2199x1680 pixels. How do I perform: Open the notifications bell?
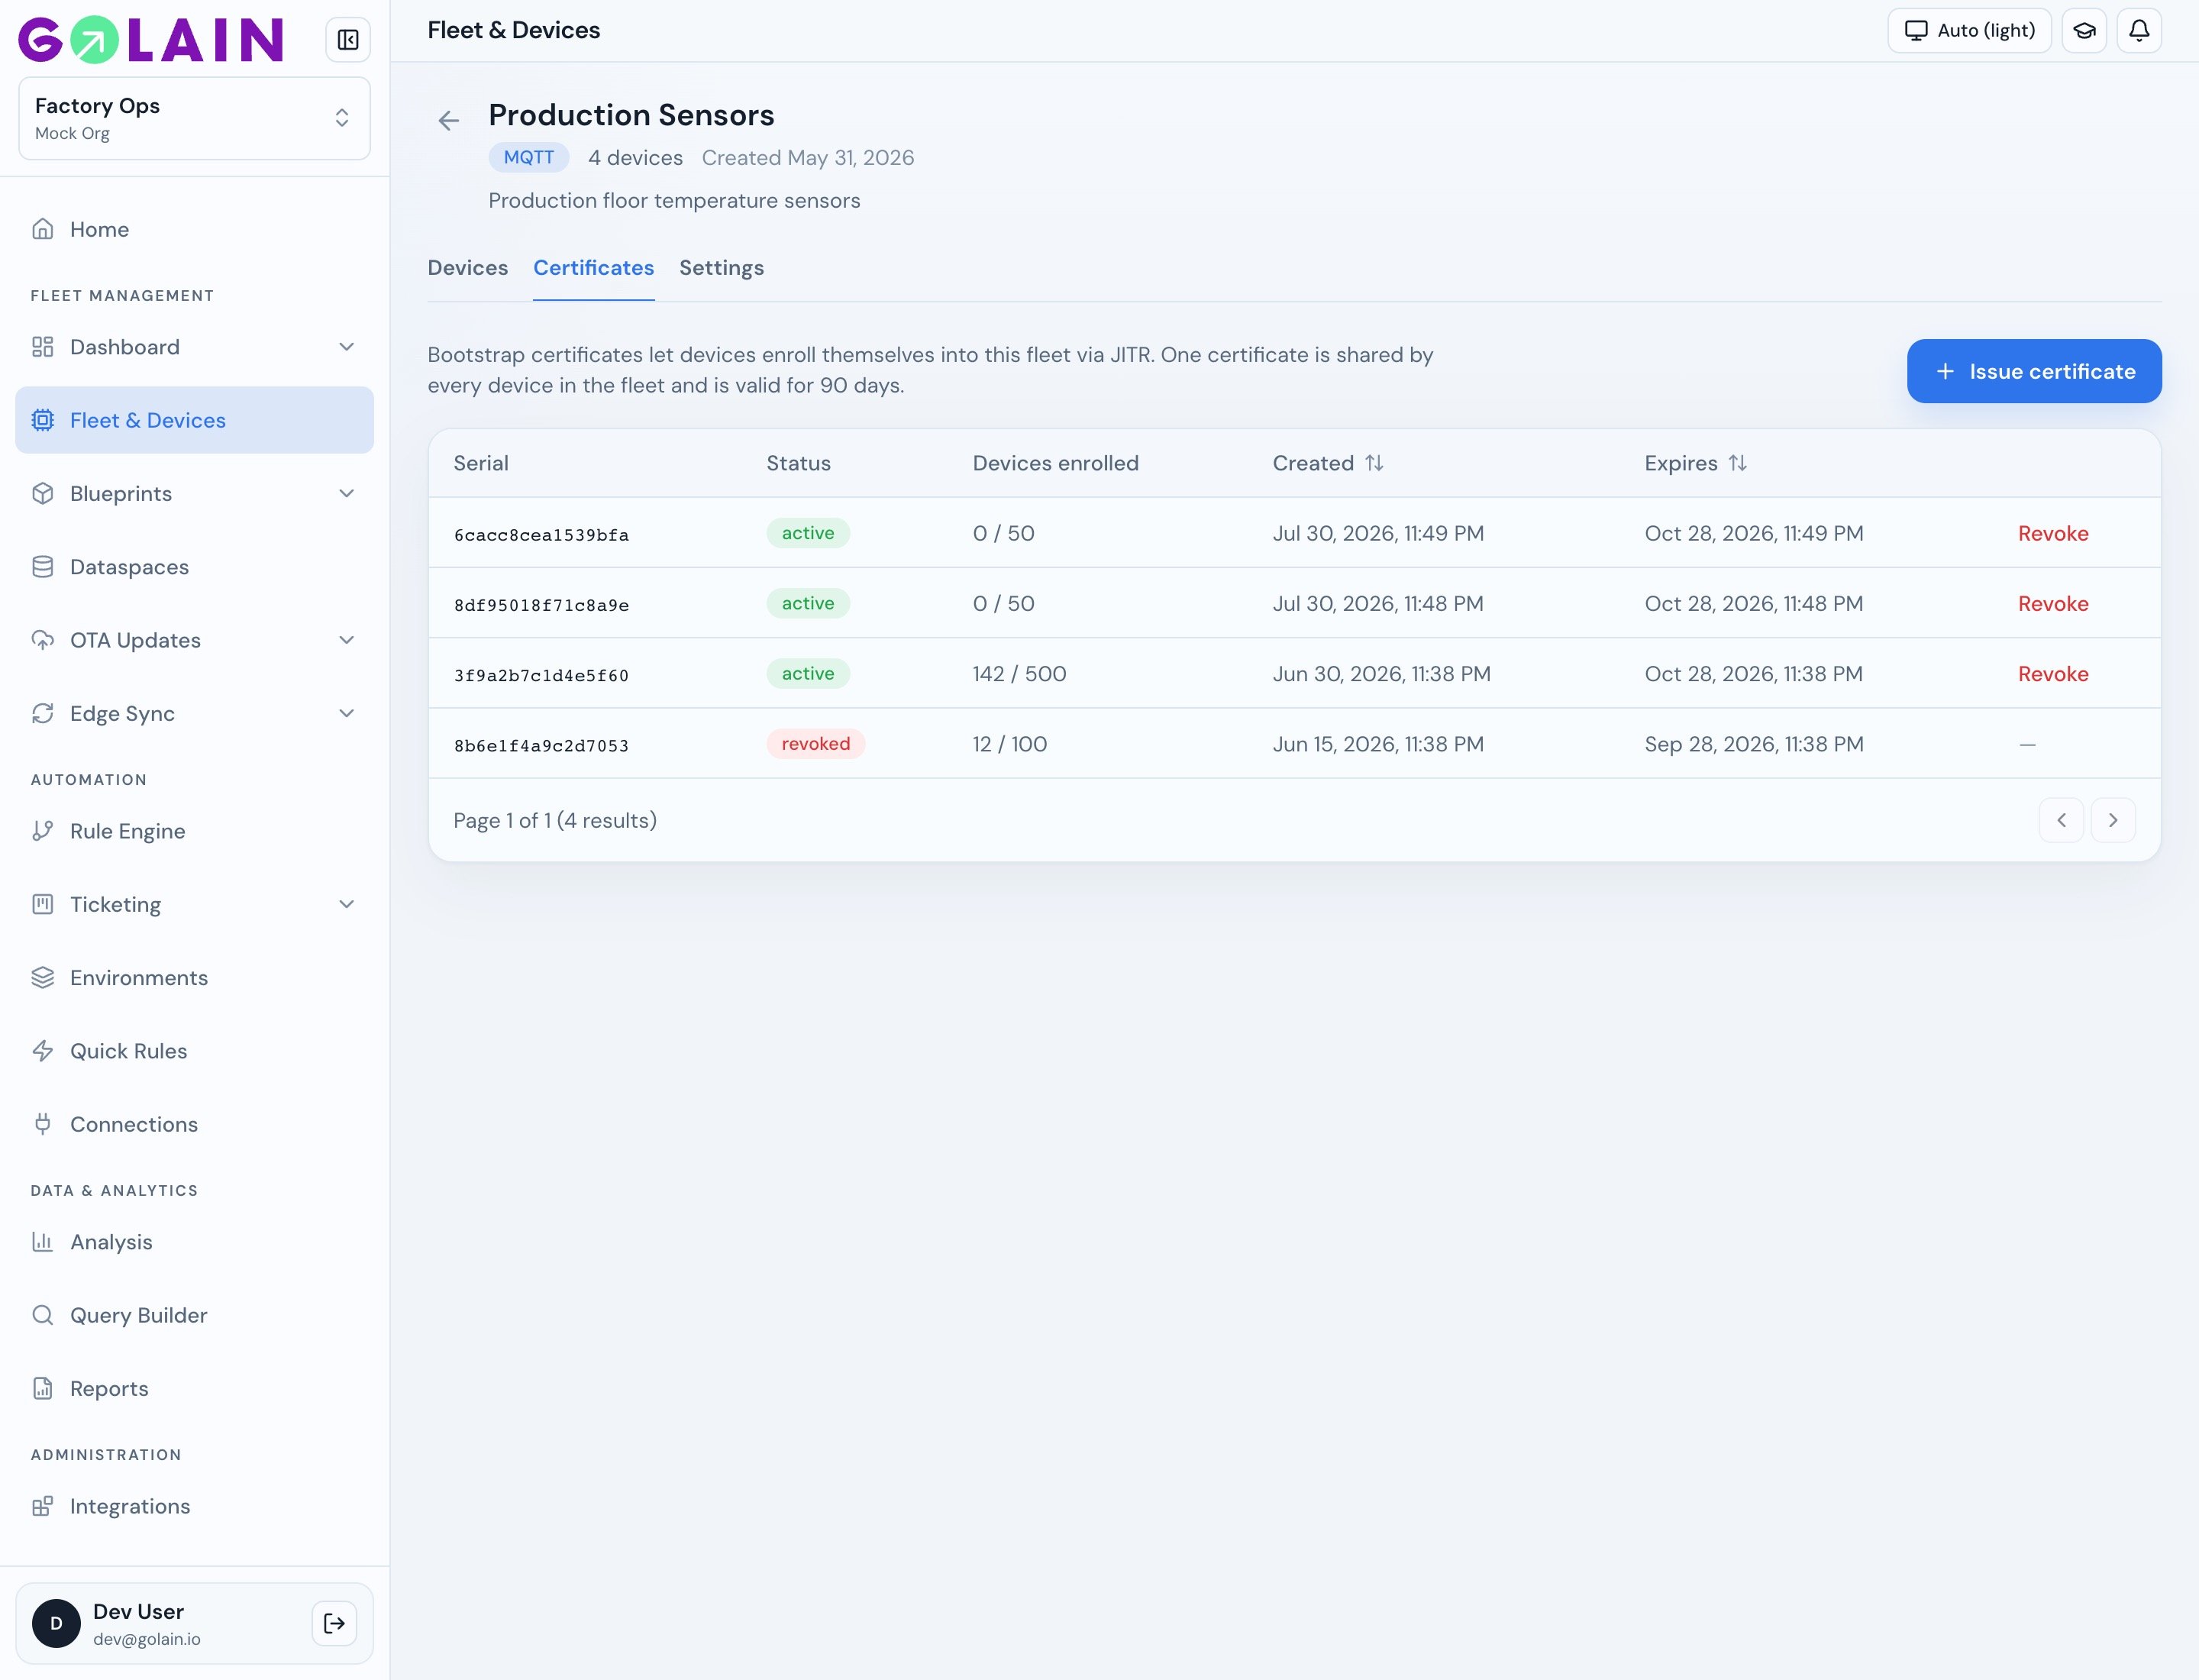click(x=2139, y=30)
